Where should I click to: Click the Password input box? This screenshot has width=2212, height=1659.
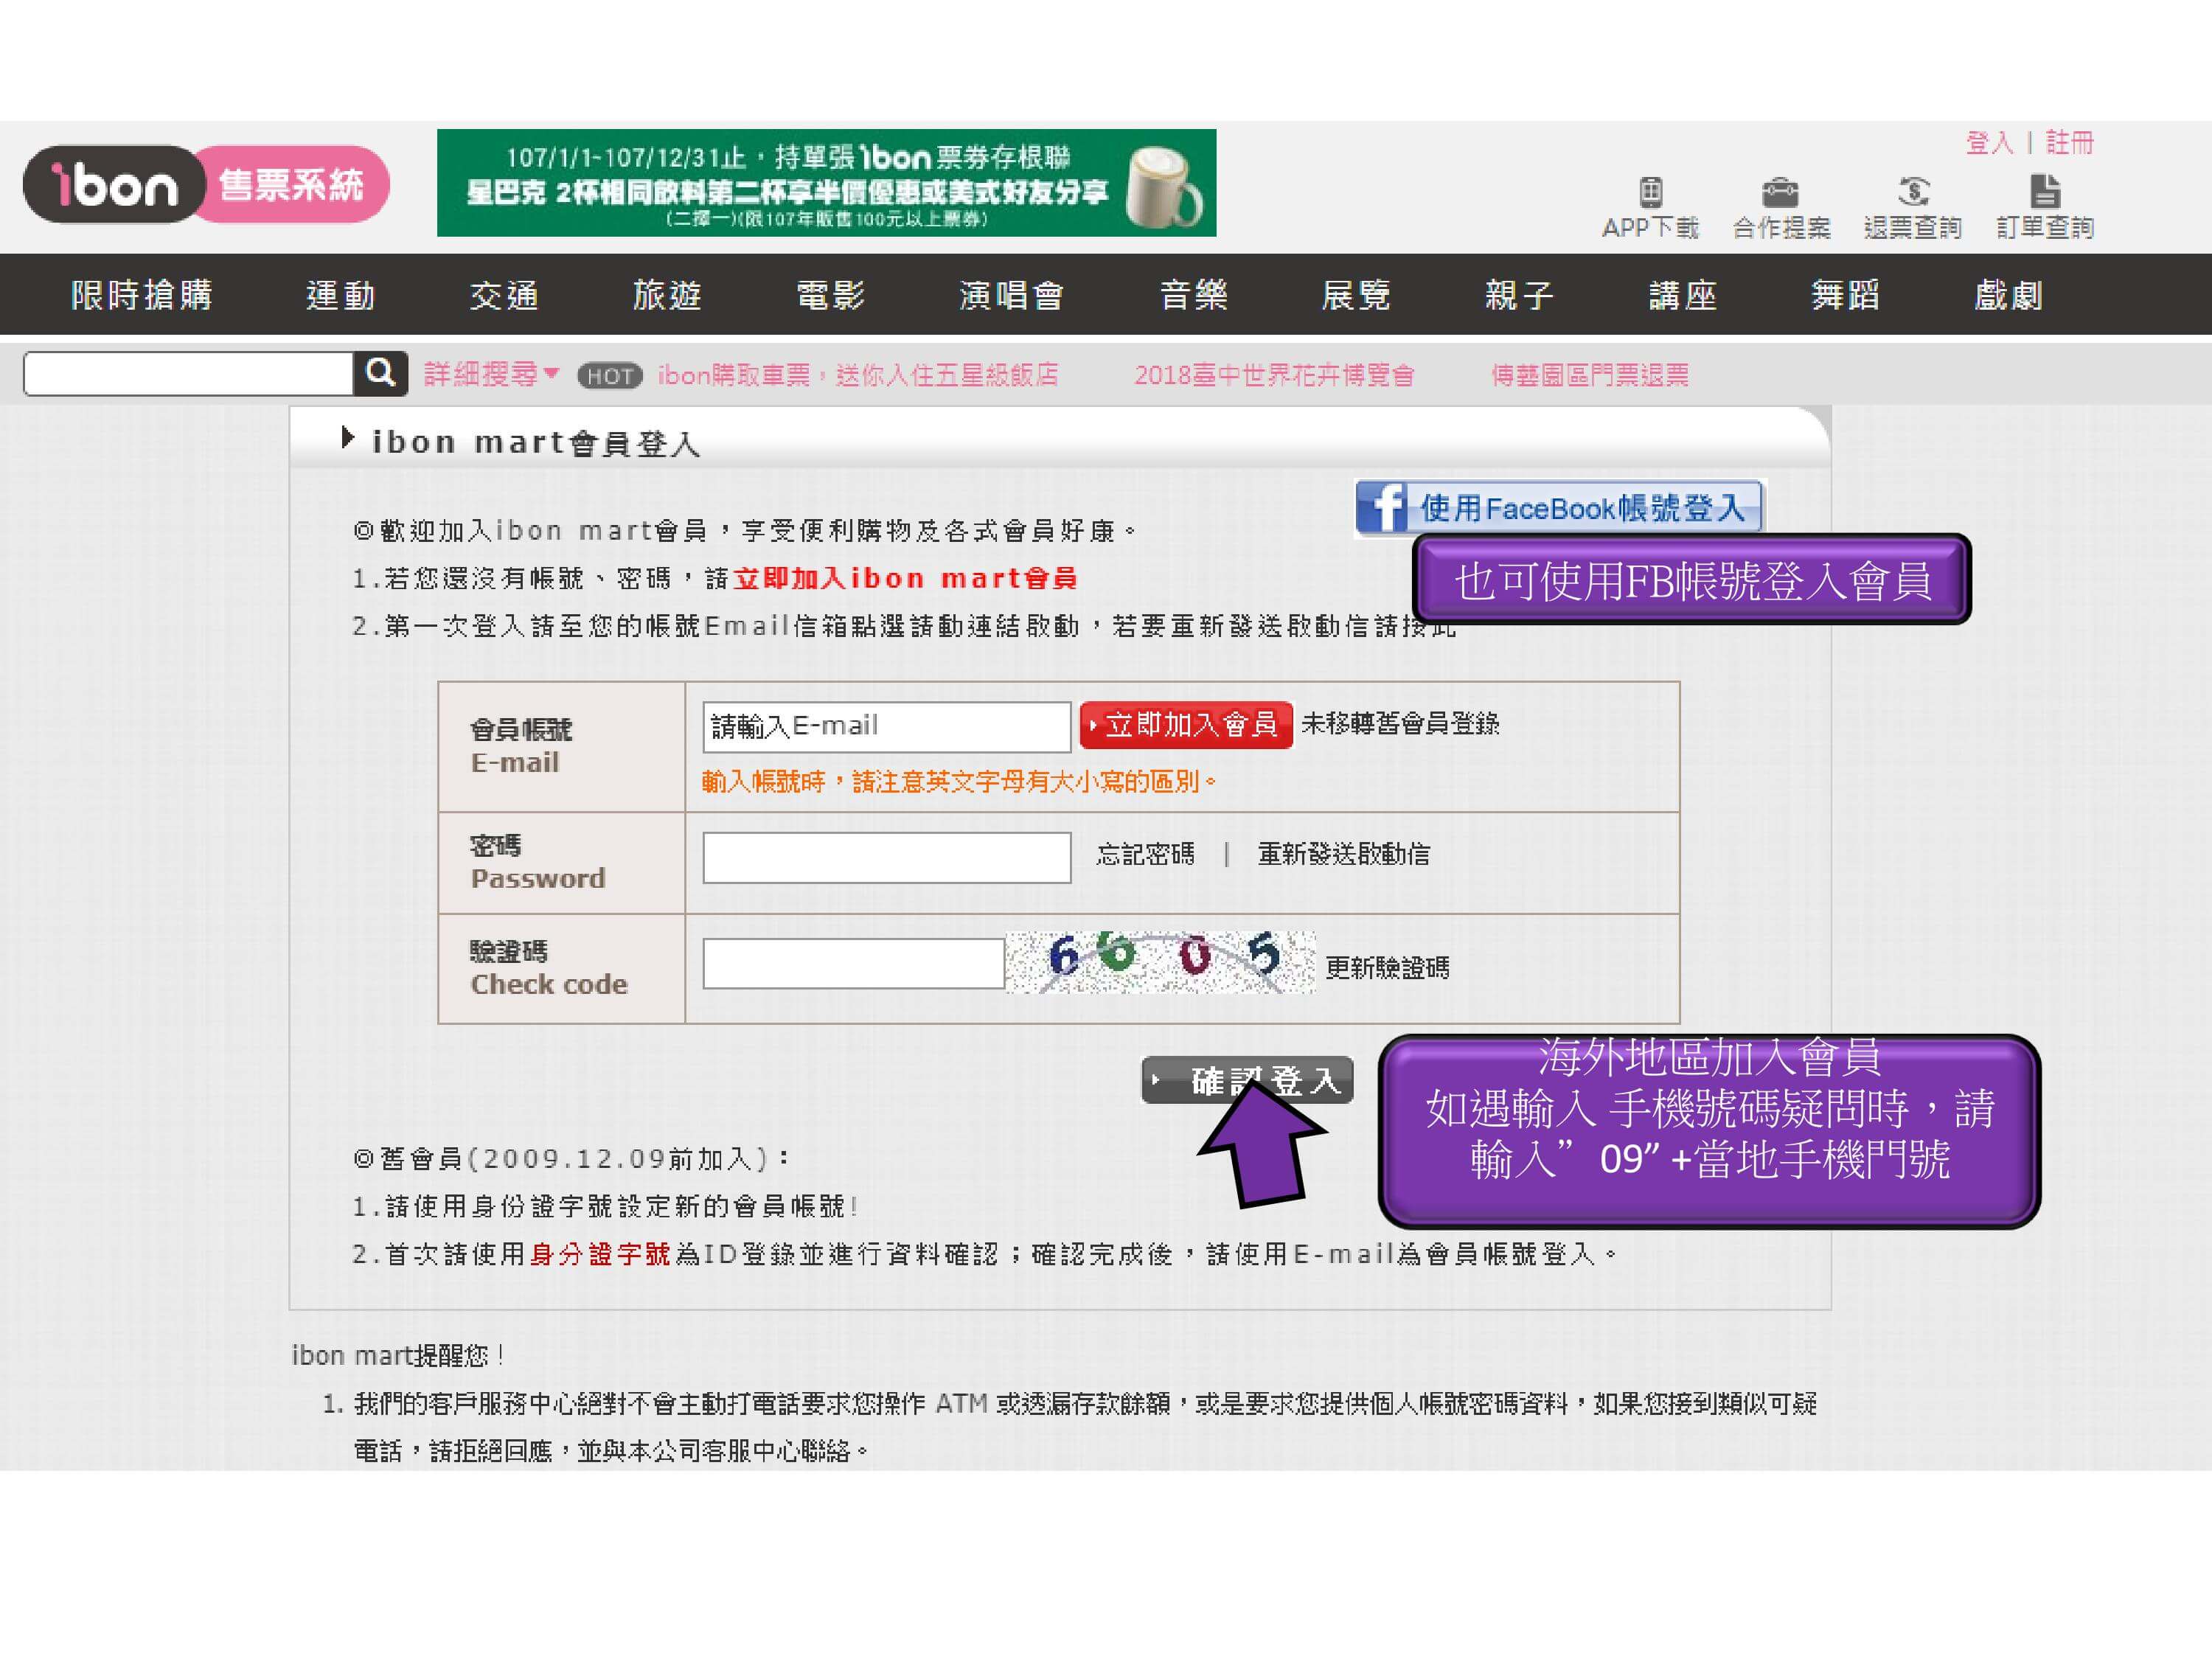point(886,858)
